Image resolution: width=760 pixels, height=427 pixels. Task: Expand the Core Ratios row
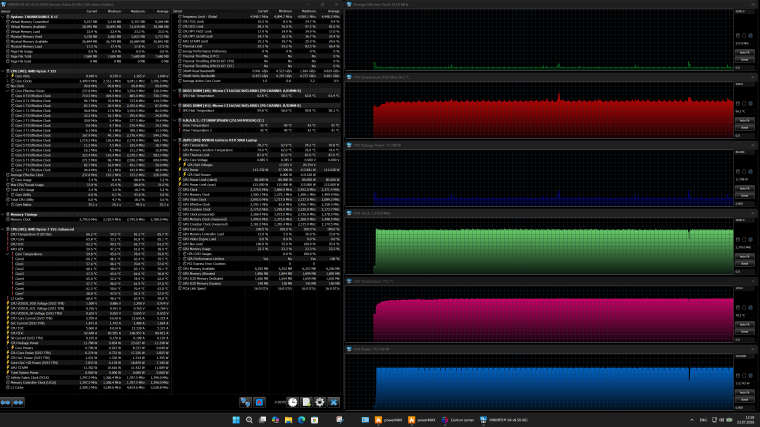(x=7, y=205)
